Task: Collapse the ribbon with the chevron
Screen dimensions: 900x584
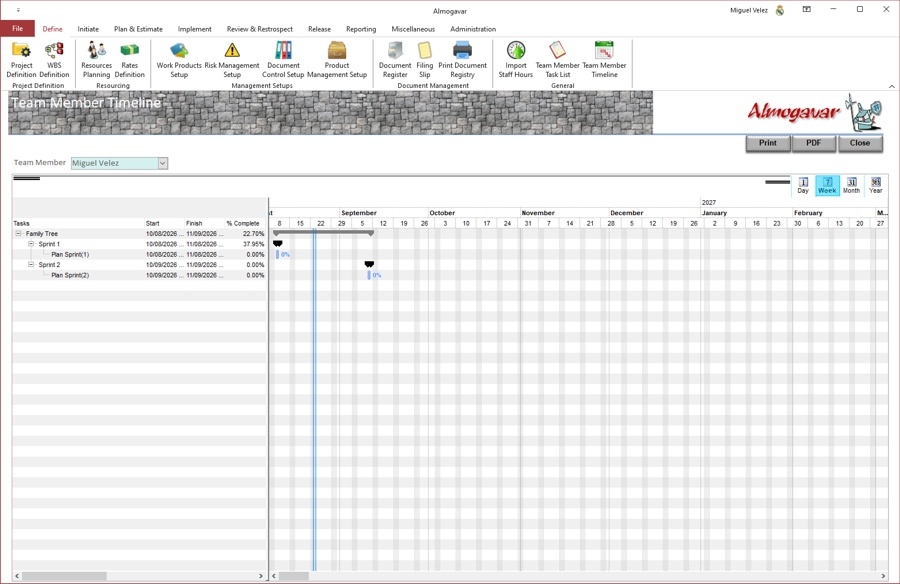Action: point(891,86)
